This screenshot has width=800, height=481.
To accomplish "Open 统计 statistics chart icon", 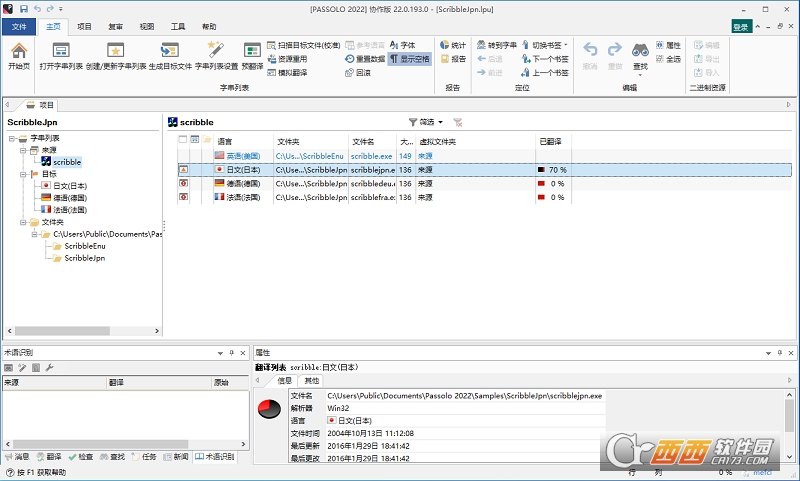I will (x=445, y=45).
